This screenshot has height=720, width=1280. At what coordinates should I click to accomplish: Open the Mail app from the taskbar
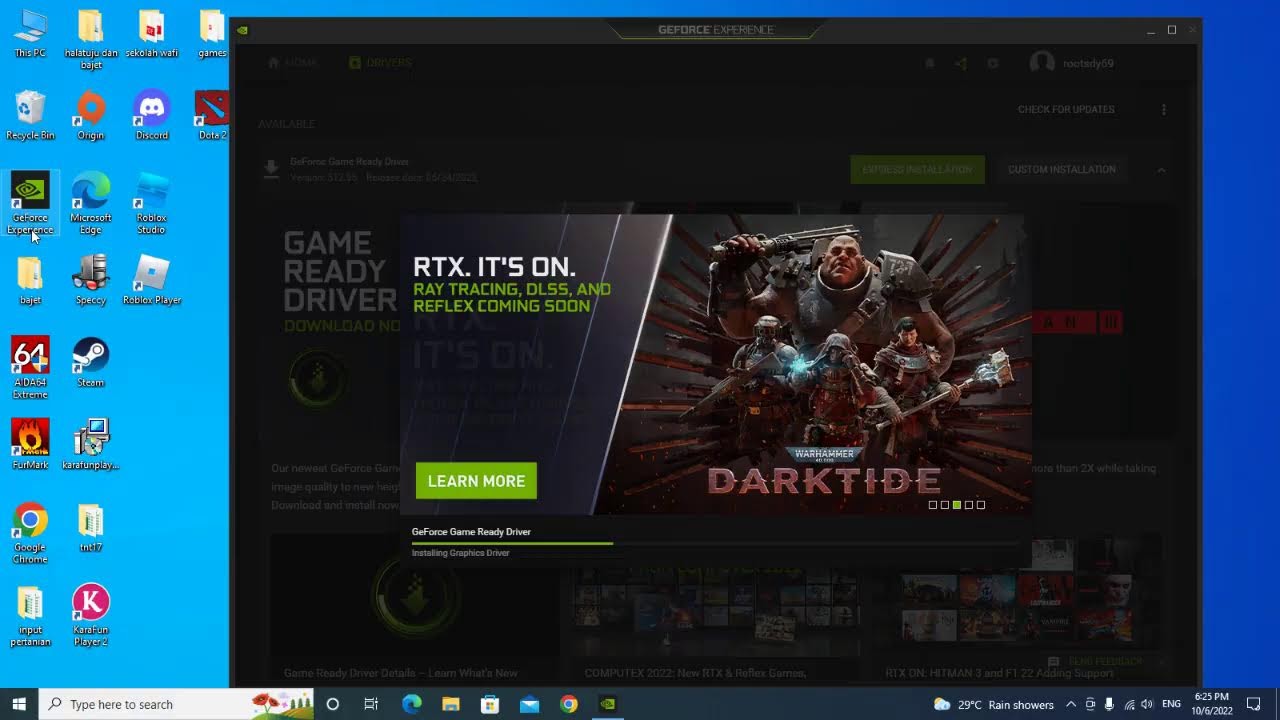pyautogui.click(x=529, y=704)
